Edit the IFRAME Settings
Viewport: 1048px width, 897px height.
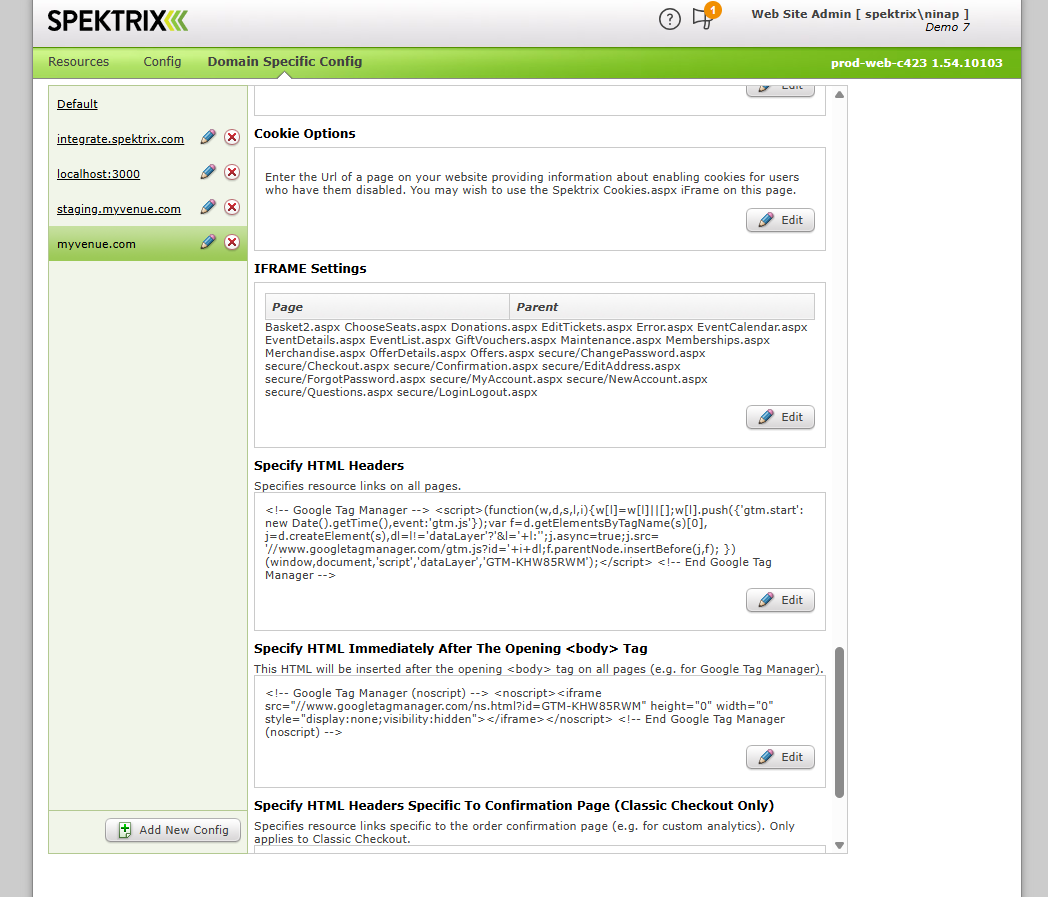tap(780, 417)
